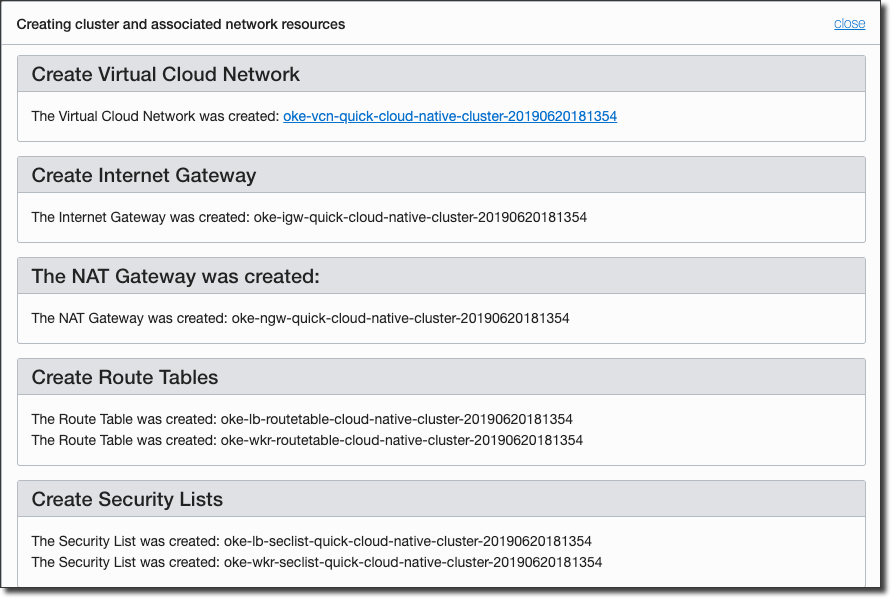Select the oke-wkr-seclist-quick-cloud-native-cluster name
The width and height of the screenshot is (891, 598).
[x=413, y=562]
